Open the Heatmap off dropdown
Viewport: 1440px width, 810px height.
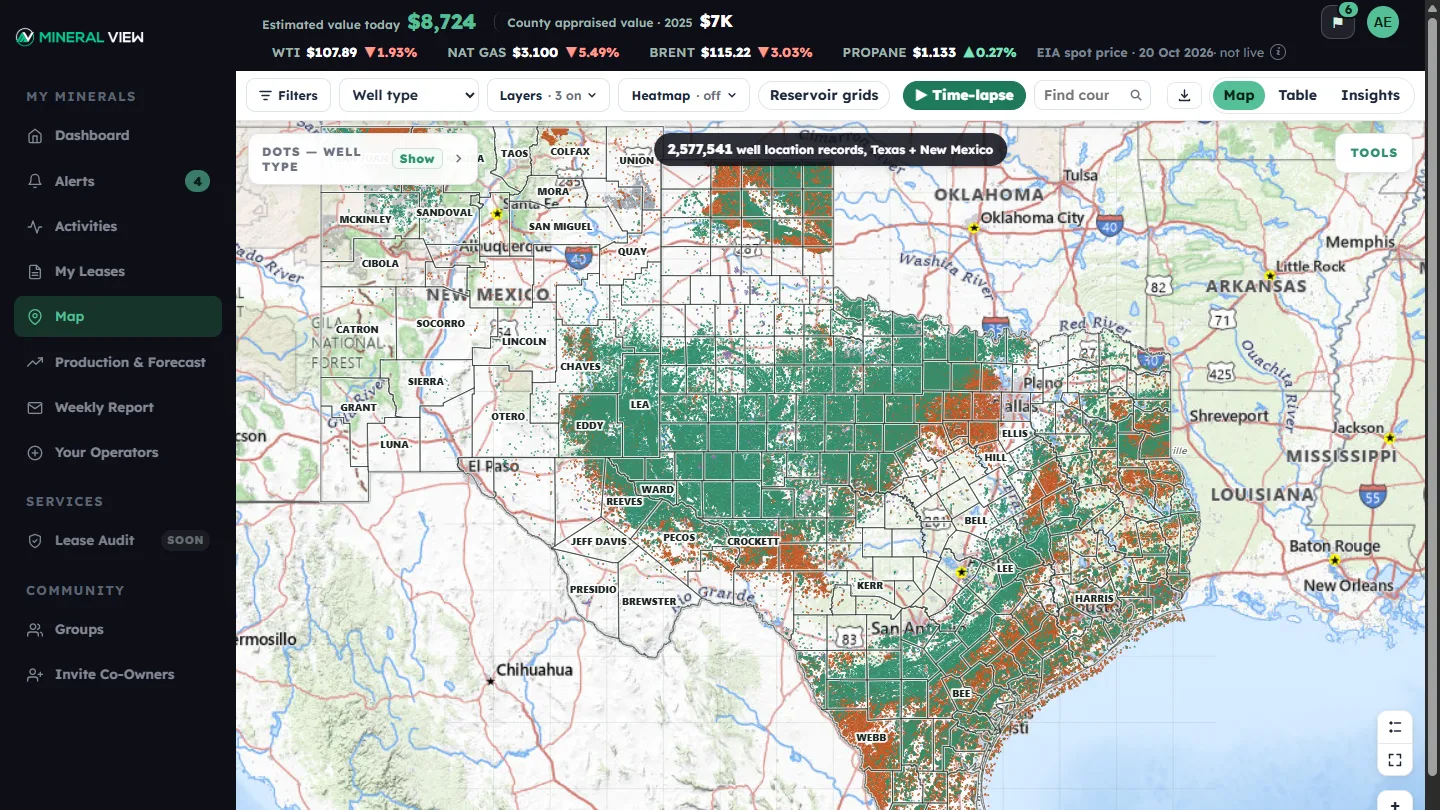684,95
